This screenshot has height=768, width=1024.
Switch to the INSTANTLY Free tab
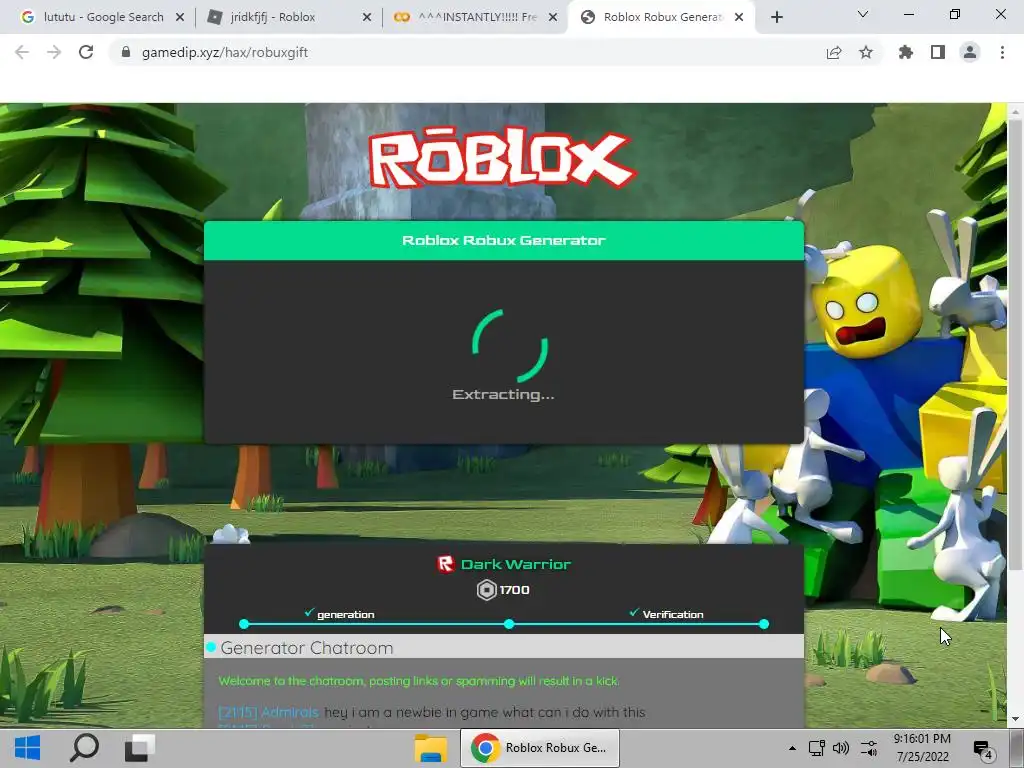476,17
